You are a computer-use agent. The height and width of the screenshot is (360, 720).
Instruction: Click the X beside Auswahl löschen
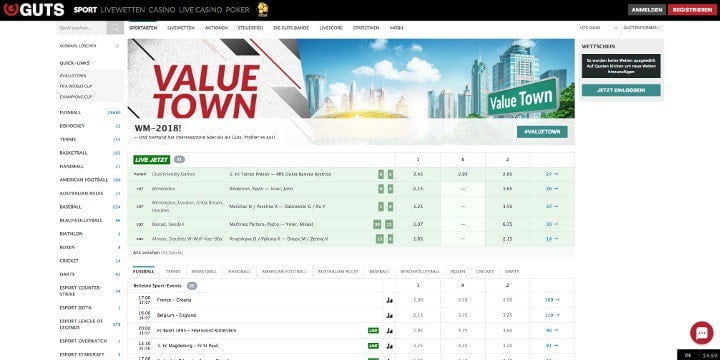[117, 46]
